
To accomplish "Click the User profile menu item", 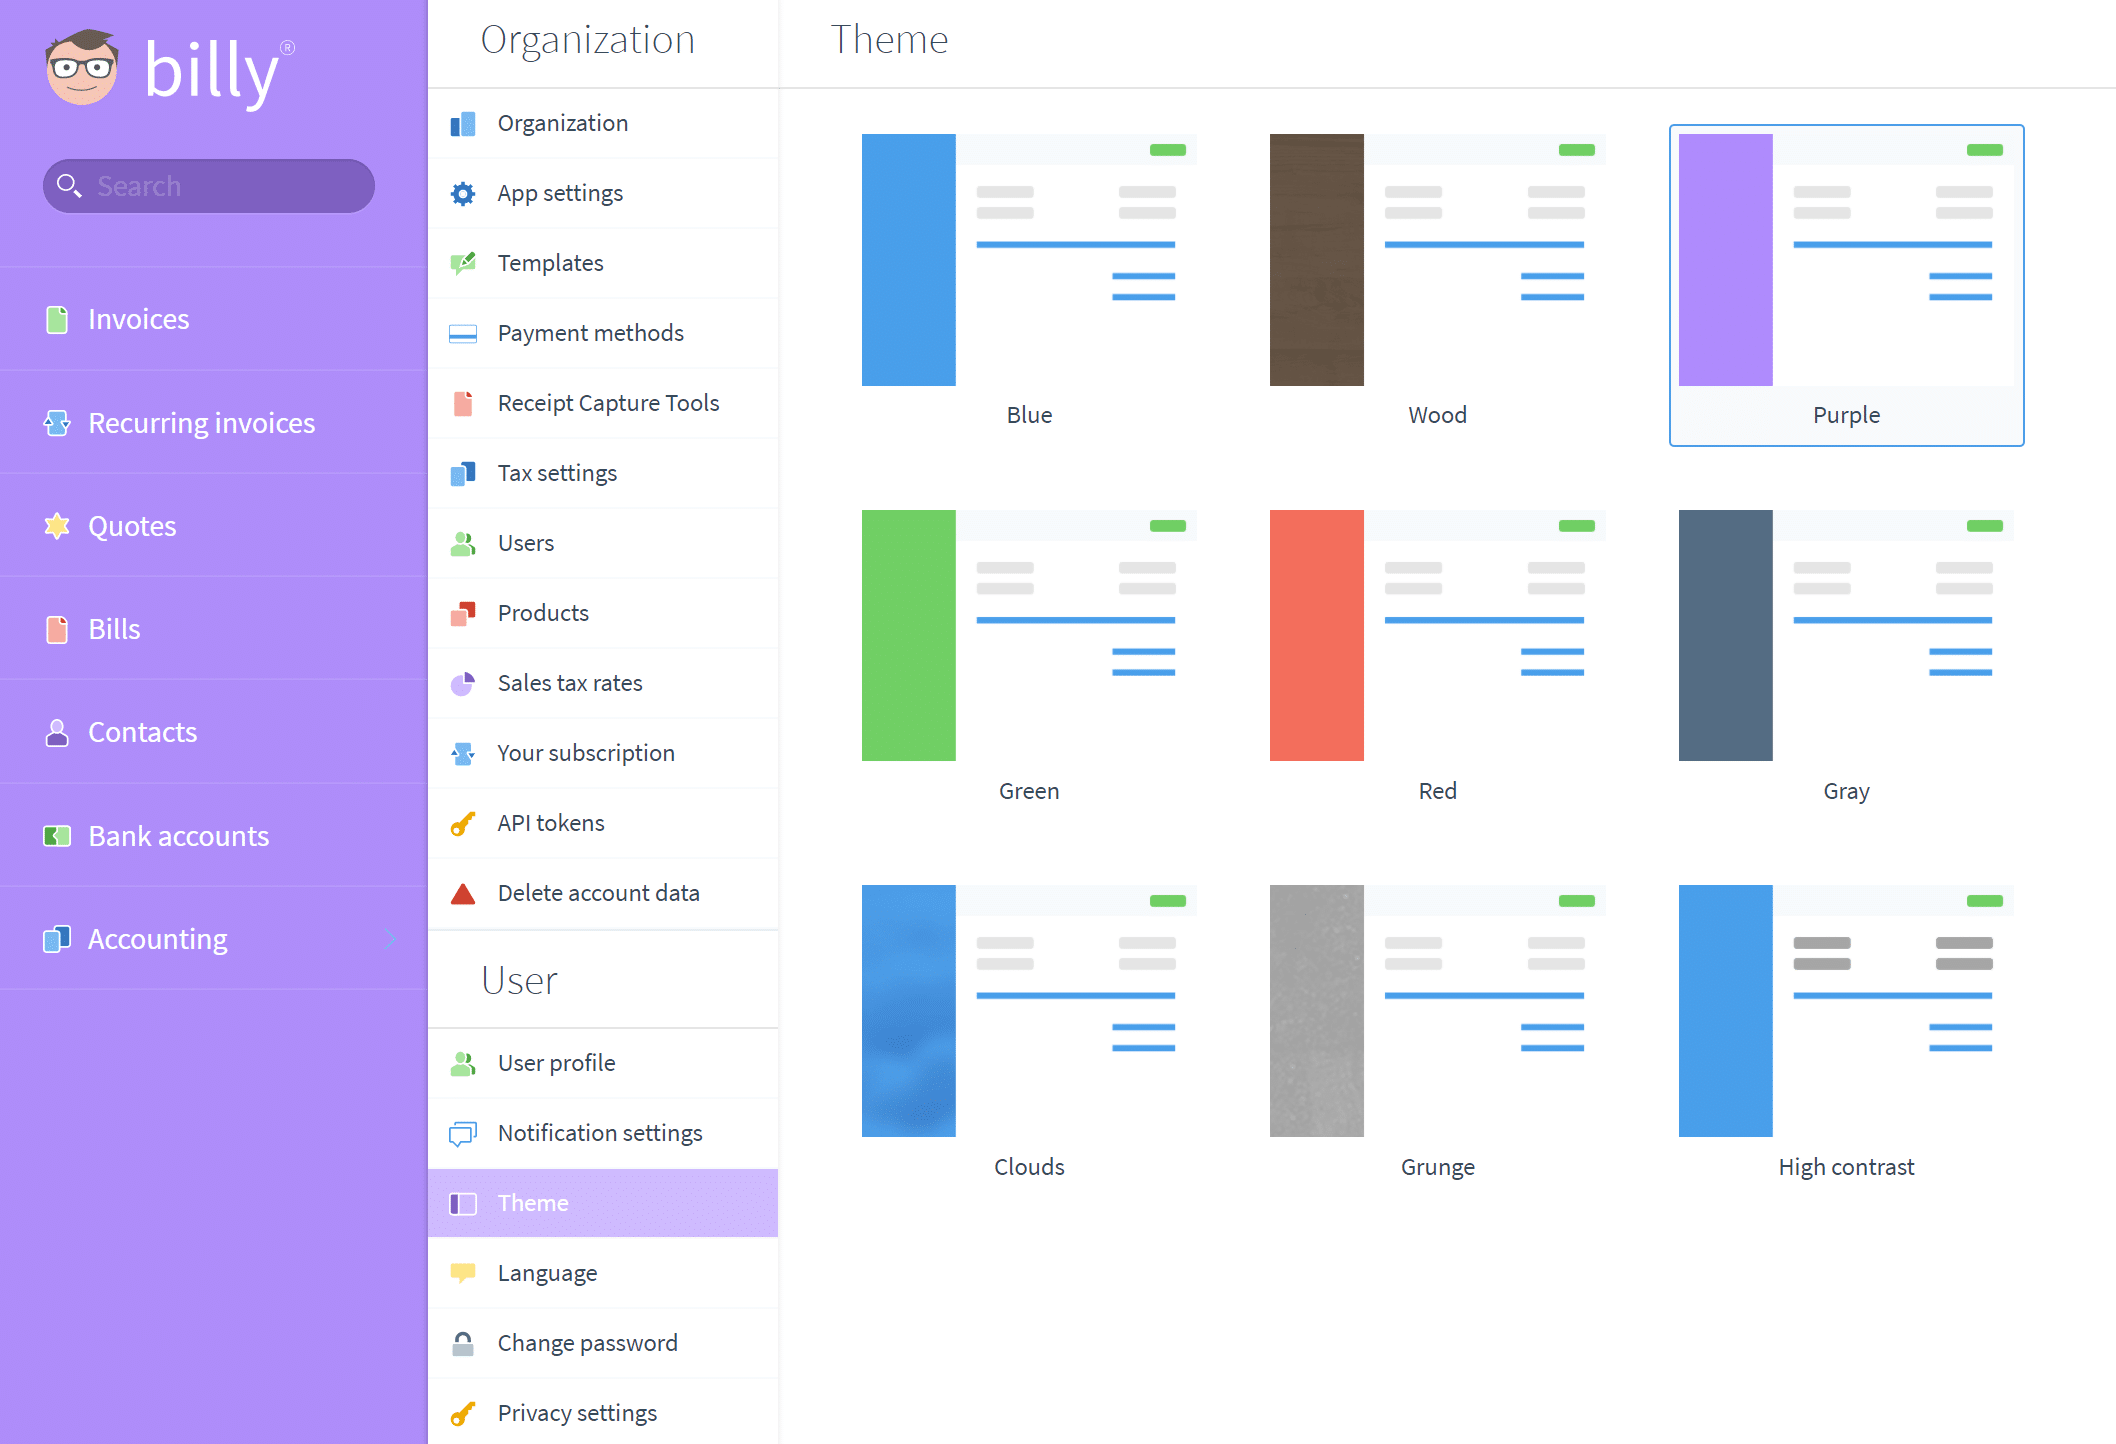I will click(558, 1061).
